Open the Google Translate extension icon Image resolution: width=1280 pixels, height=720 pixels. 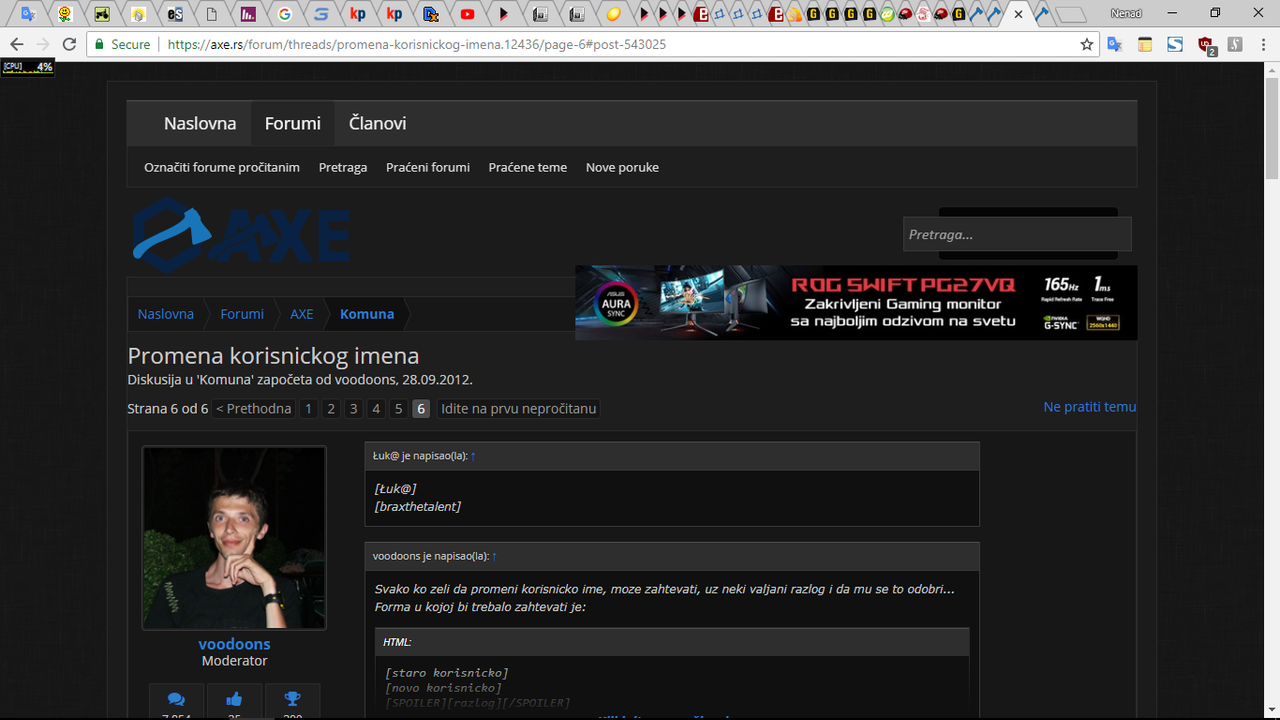tap(1113, 44)
